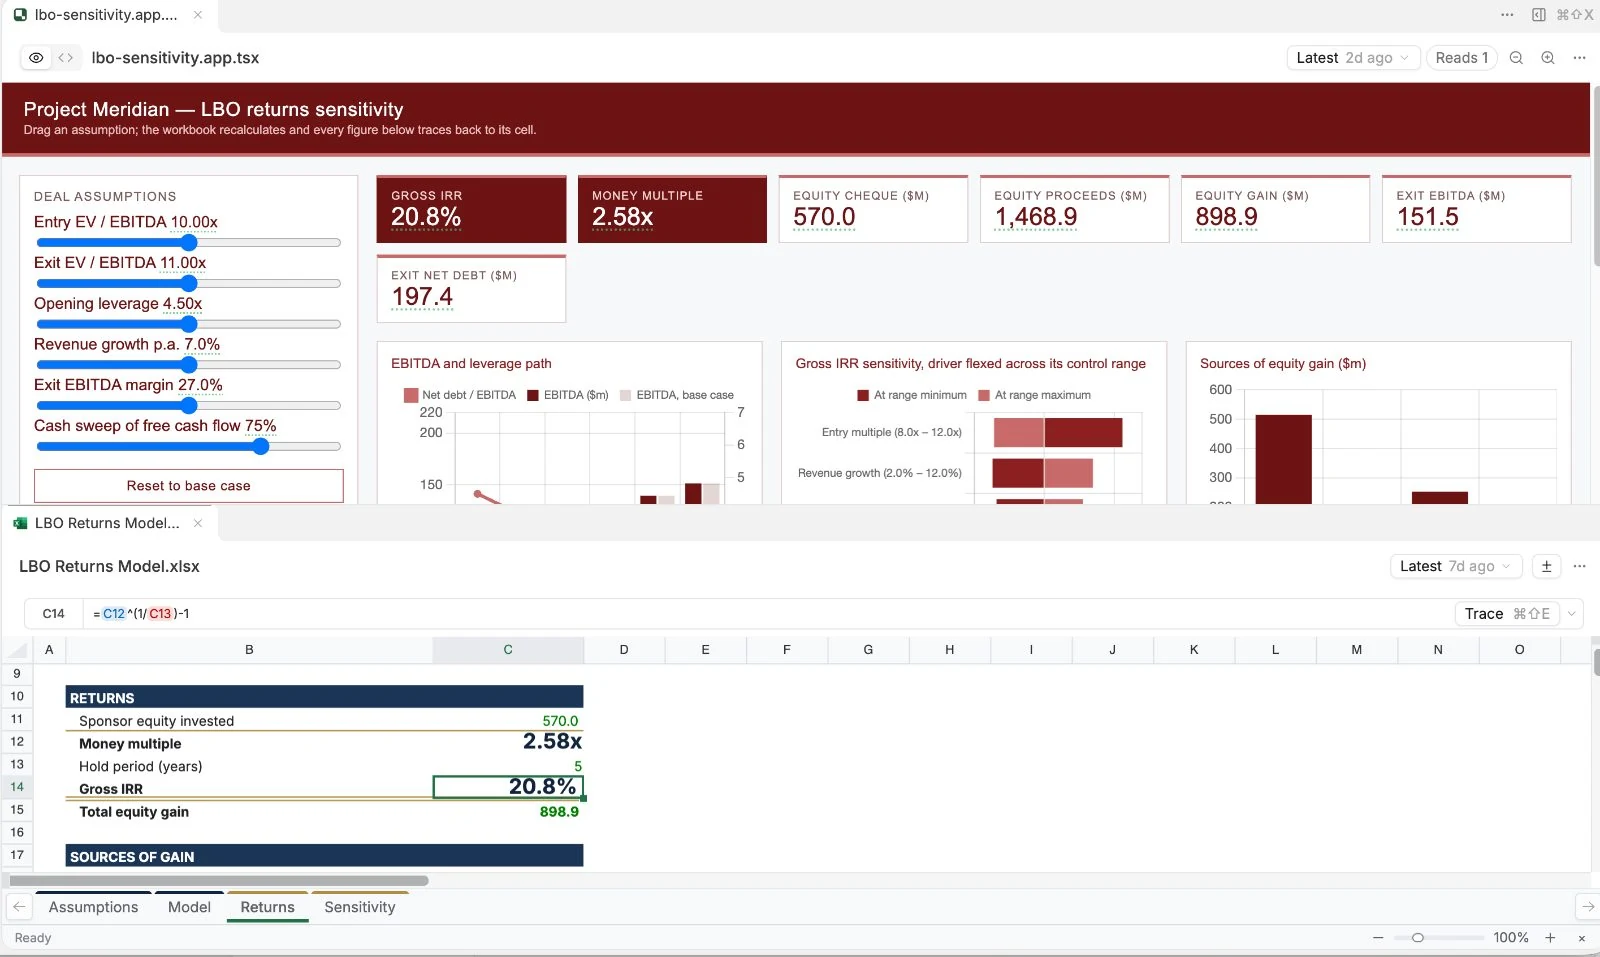The height and width of the screenshot is (957, 1600).
Task: Click the small x icon after the zoom controls
Action: 1582,938
